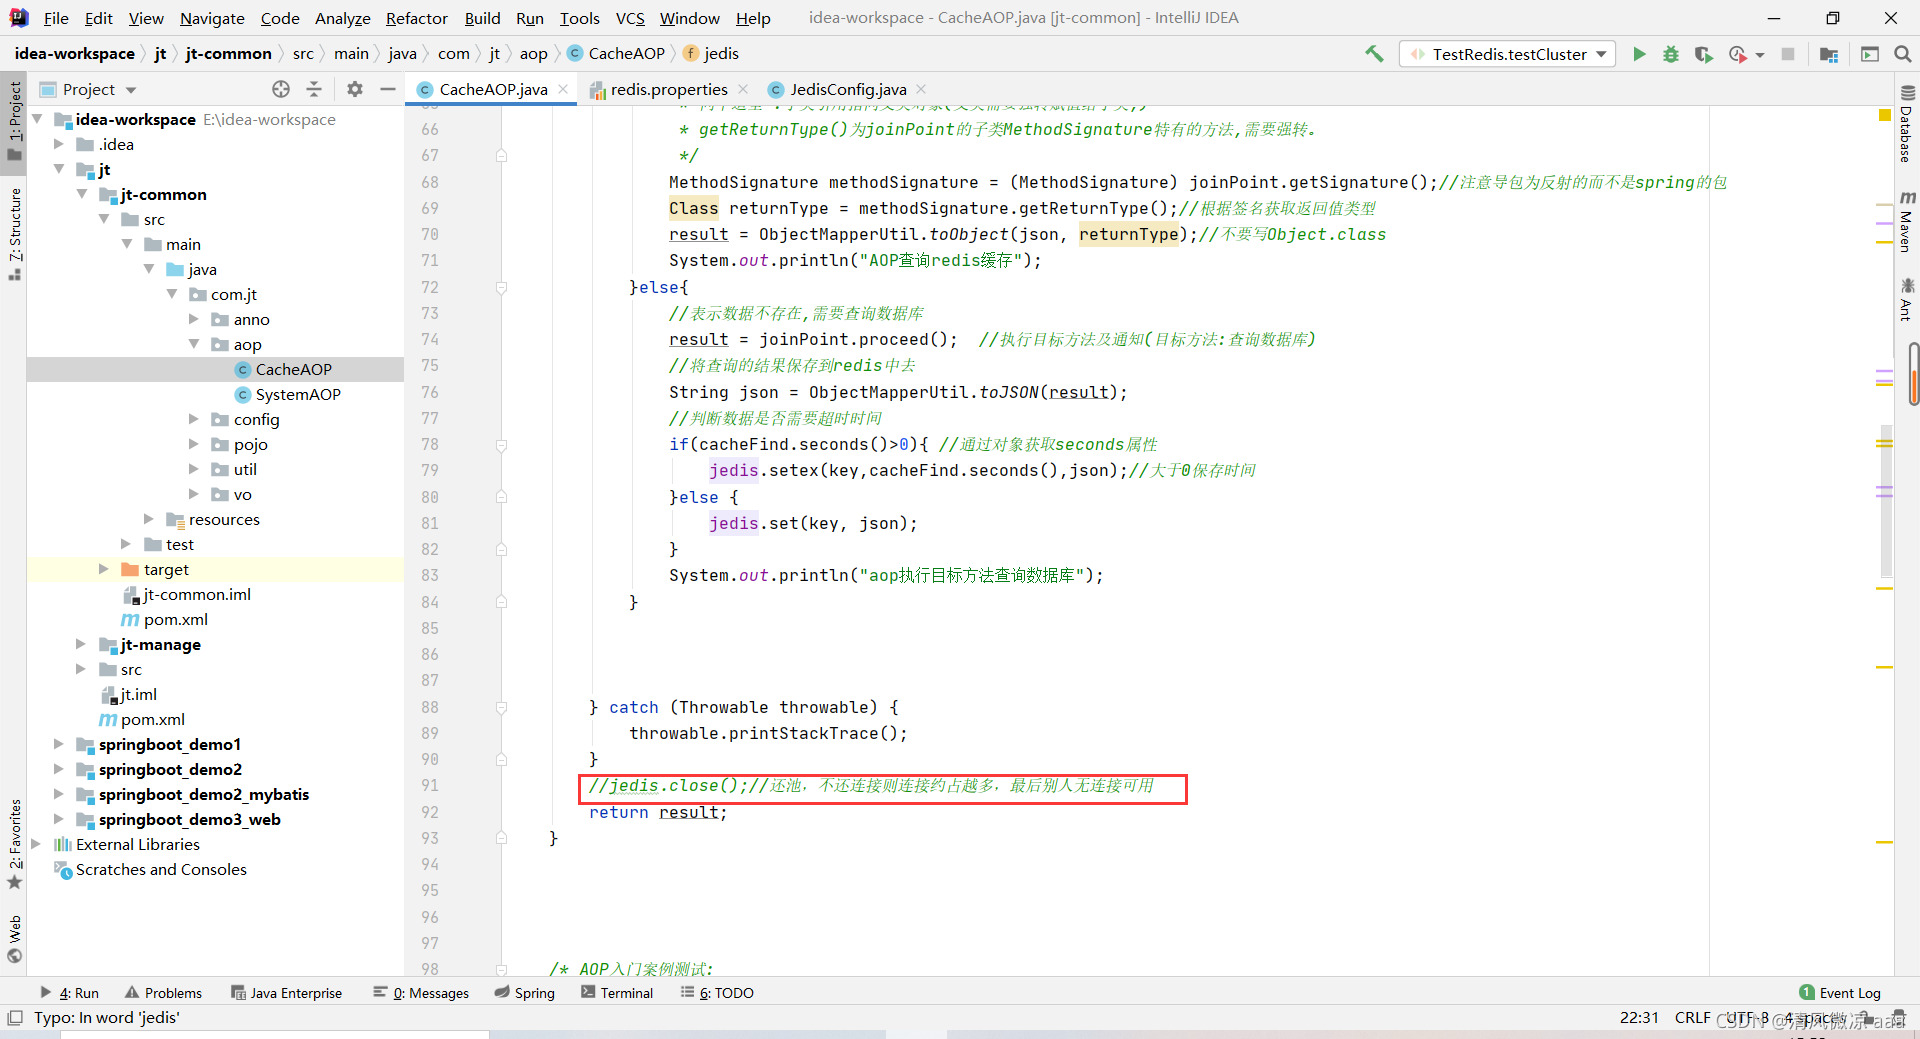This screenshot has width=1920, height=1039.
Task: Start debug with the bug icon
Action: click(x=1671, y=54)
